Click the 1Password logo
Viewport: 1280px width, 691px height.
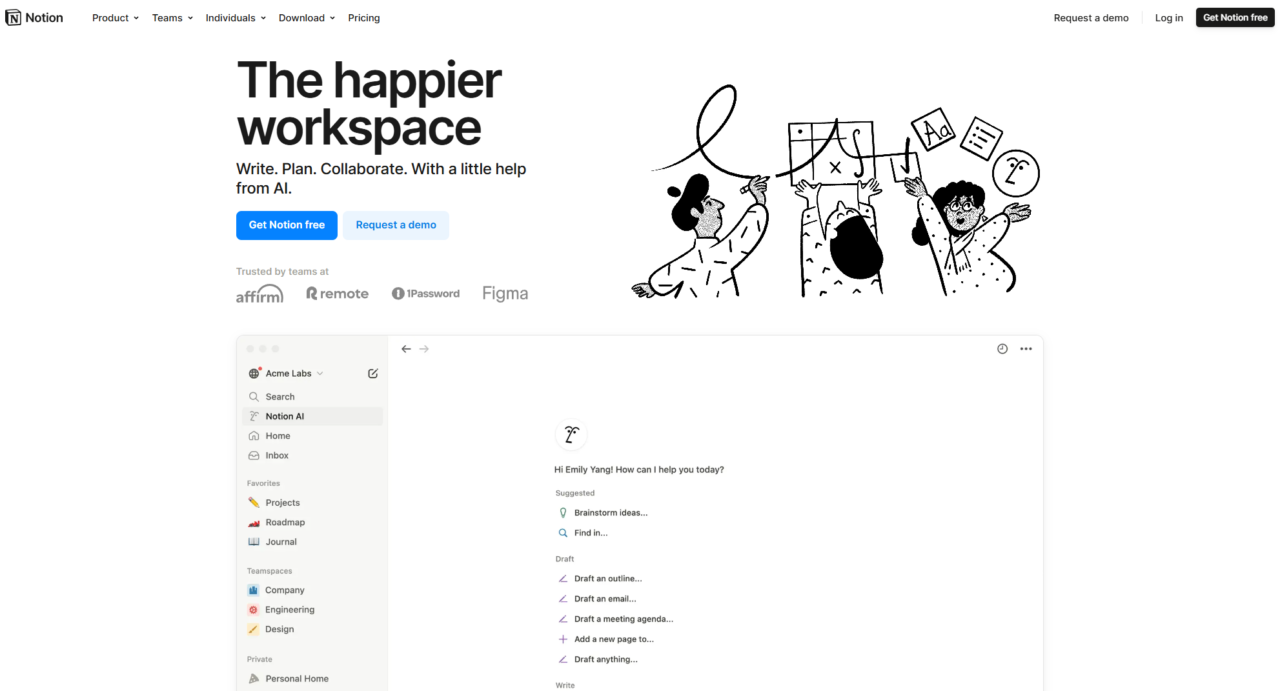(426, 294)
